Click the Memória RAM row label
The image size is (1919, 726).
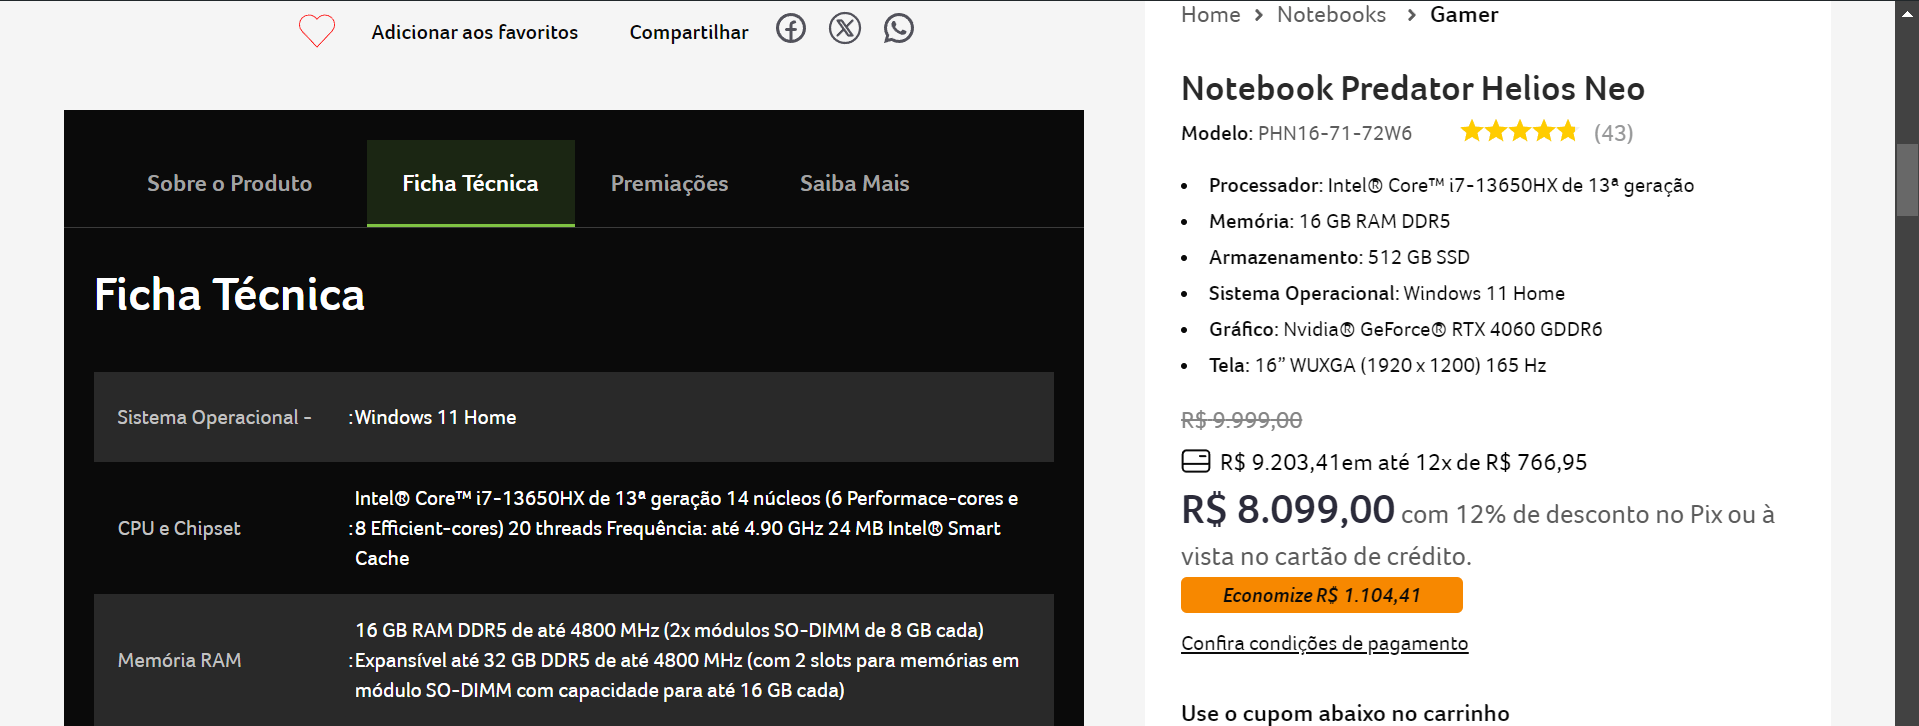coord(179,660)
